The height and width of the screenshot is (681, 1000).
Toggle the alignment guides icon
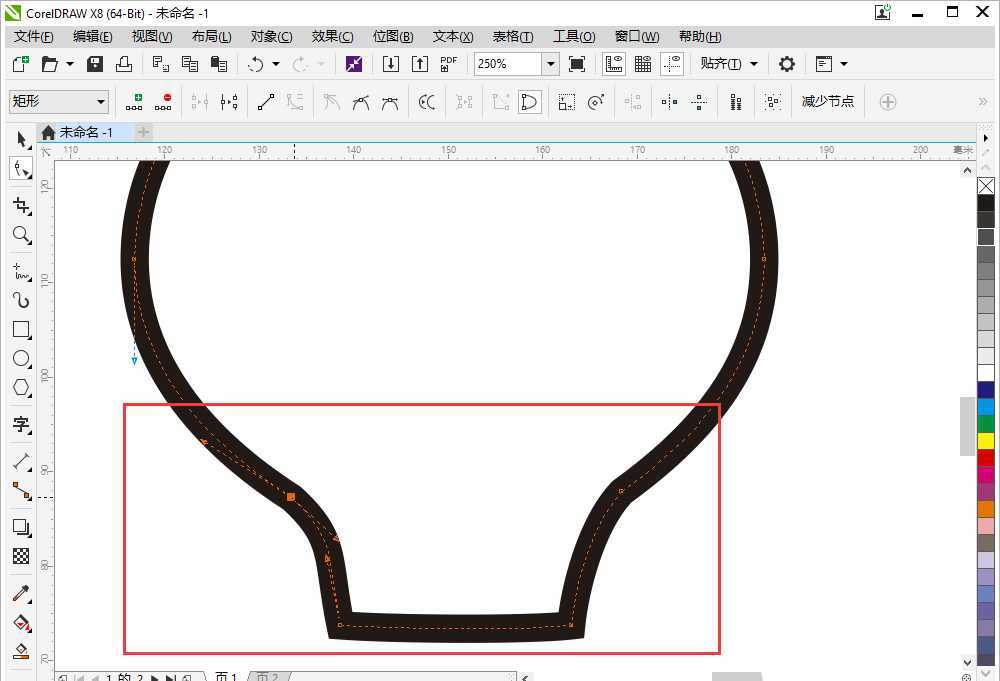coord(672,63)
